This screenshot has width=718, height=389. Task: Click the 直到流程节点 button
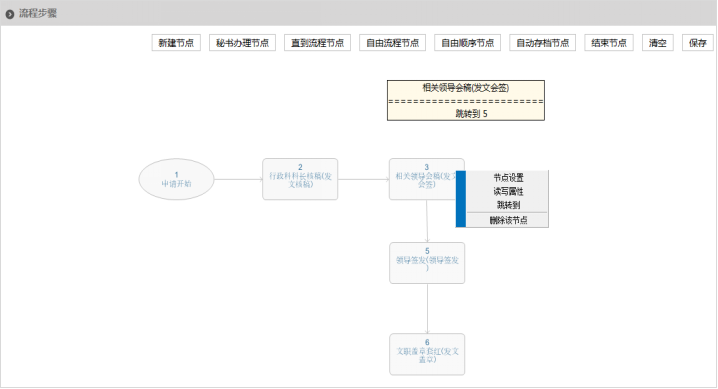[x=317, y=43]
